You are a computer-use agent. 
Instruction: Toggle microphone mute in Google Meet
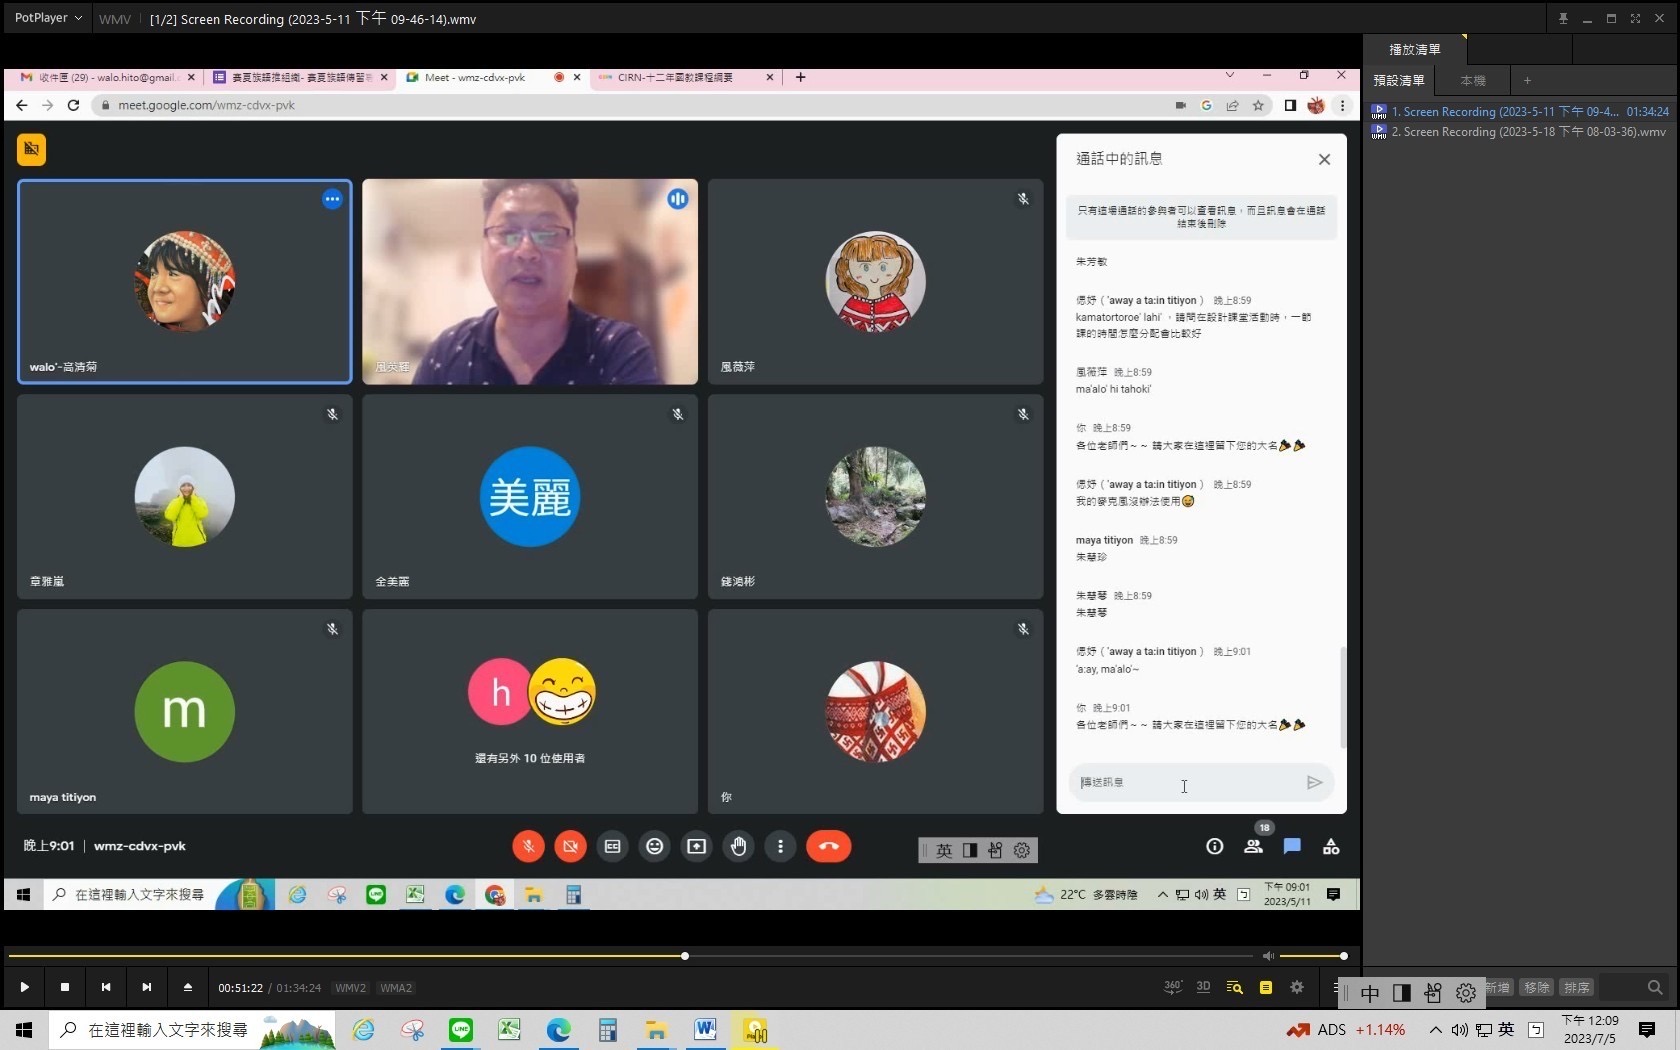(x=528, y=846)
